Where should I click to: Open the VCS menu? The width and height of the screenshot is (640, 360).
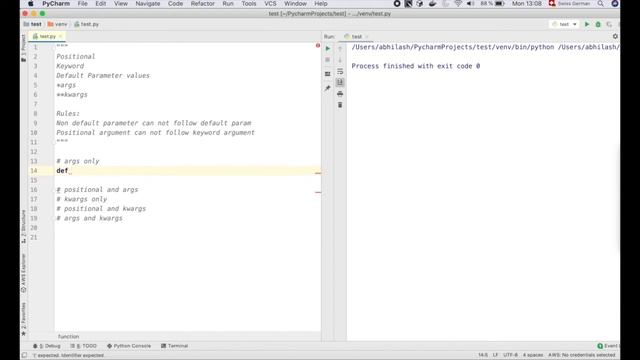pyautogui.click(x=270, y=4)
